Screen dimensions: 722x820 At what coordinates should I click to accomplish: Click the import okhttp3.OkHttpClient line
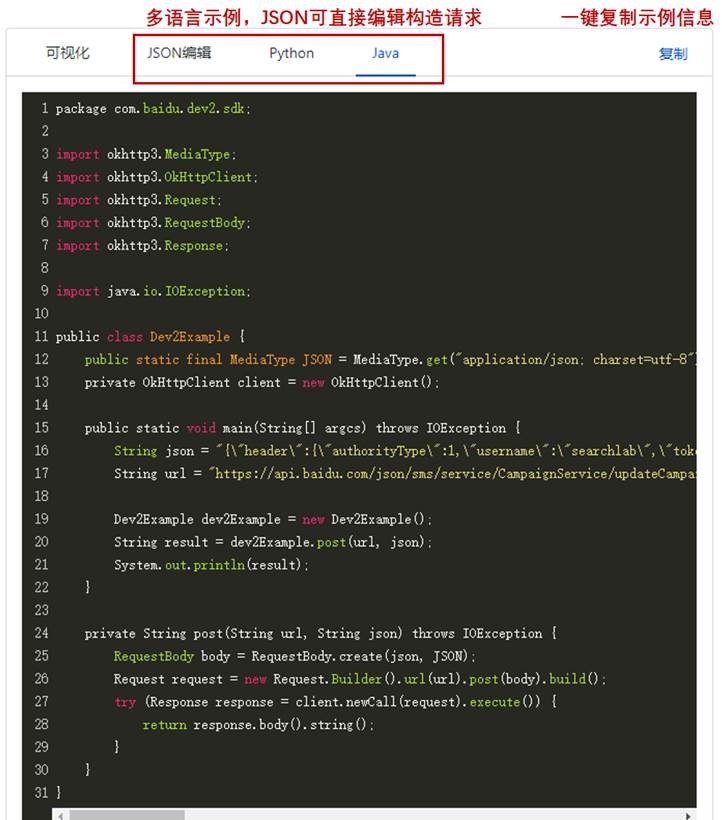tap(156, 177)
